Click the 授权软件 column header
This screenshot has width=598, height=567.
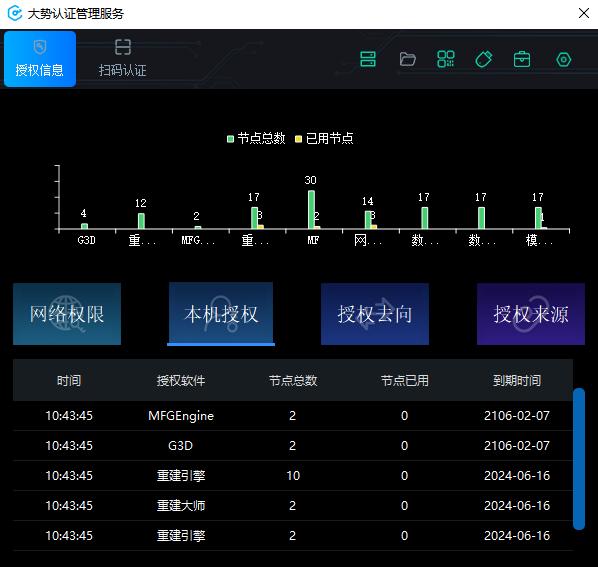tap(181, 380)
